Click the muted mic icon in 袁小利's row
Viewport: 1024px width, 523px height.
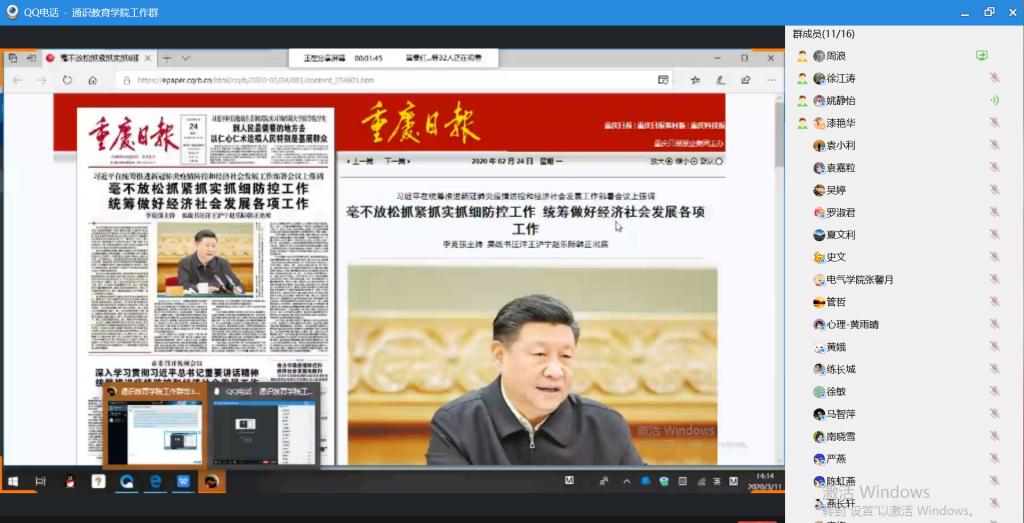coord(994,145)
